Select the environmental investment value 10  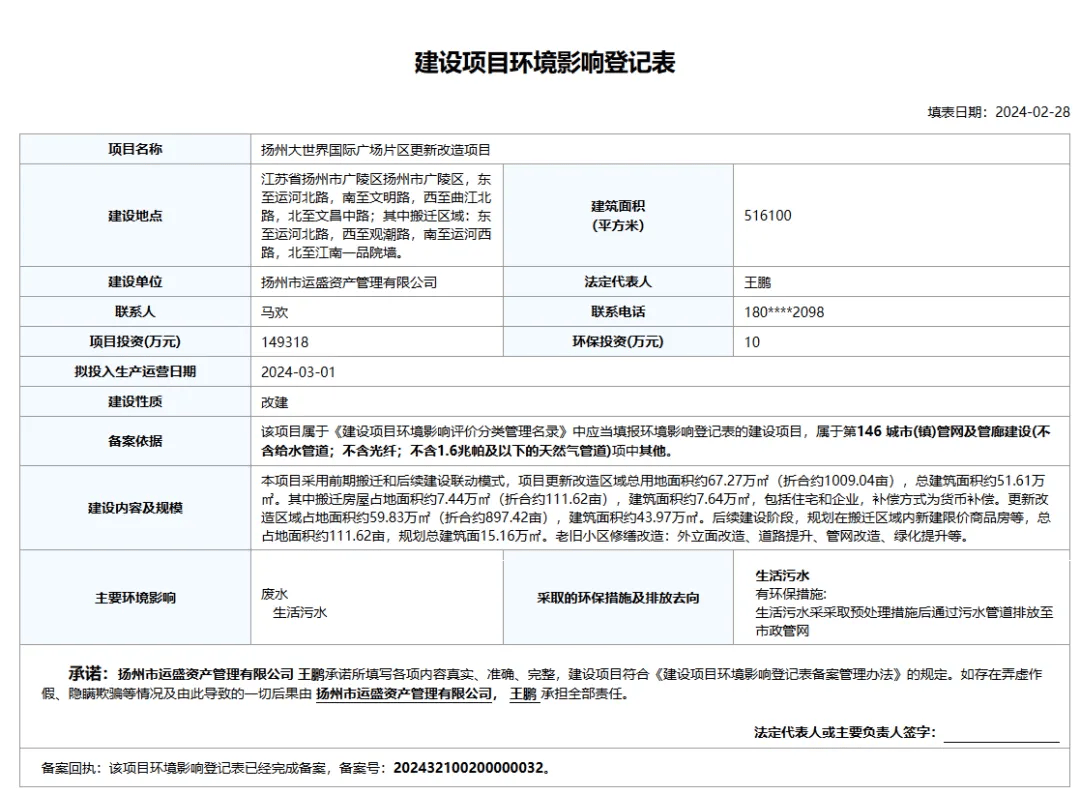752,342
